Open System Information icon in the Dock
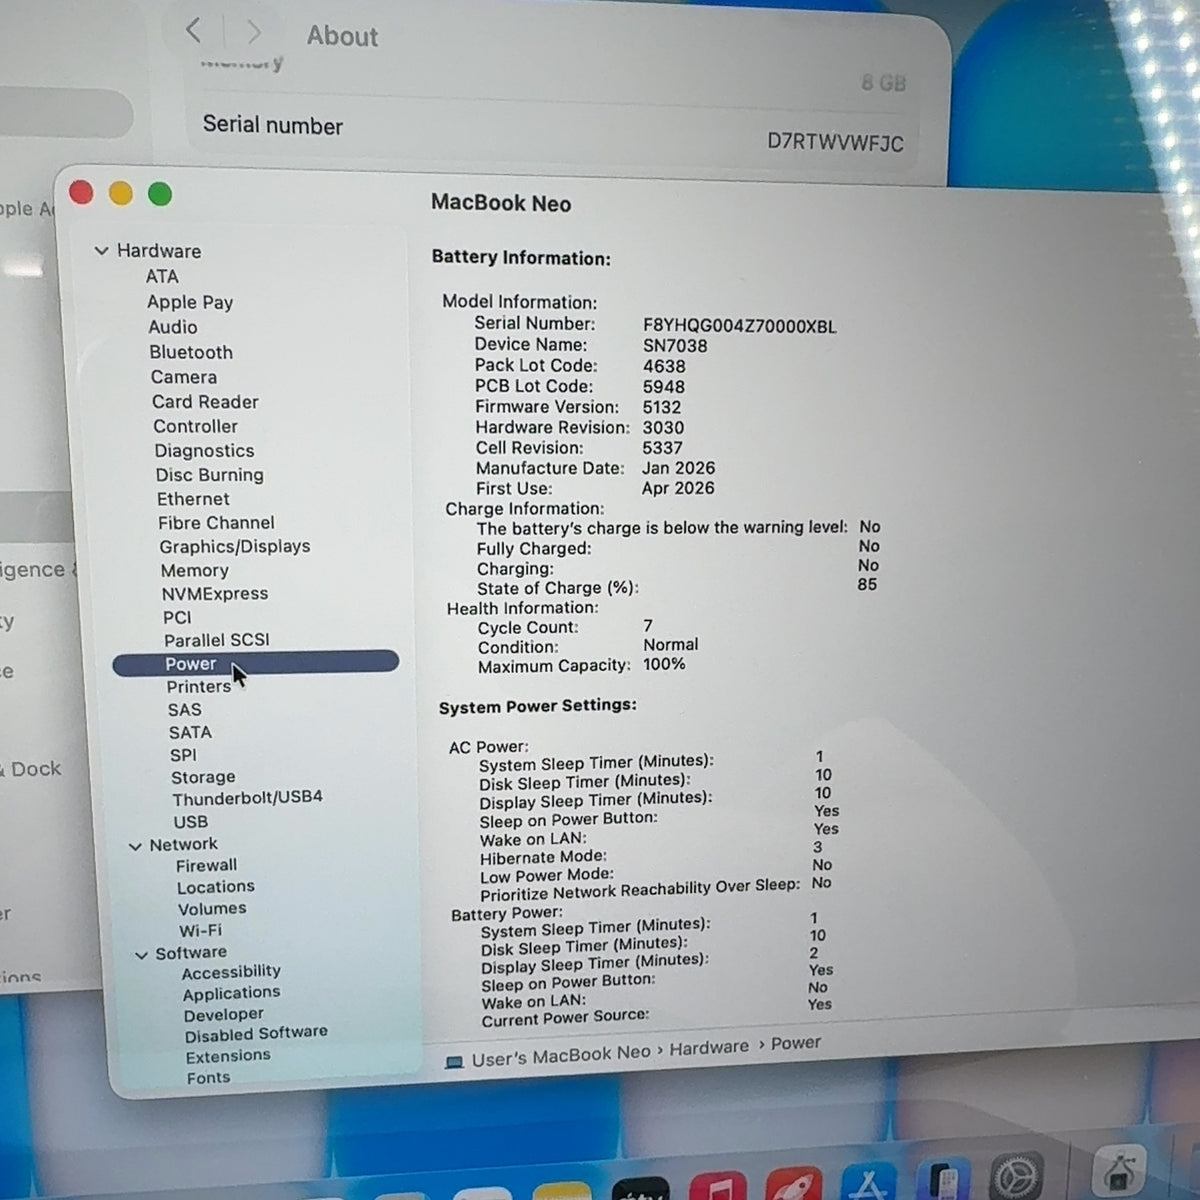Viewport: 1200px width, 1200px height. pos(1121,1171)
